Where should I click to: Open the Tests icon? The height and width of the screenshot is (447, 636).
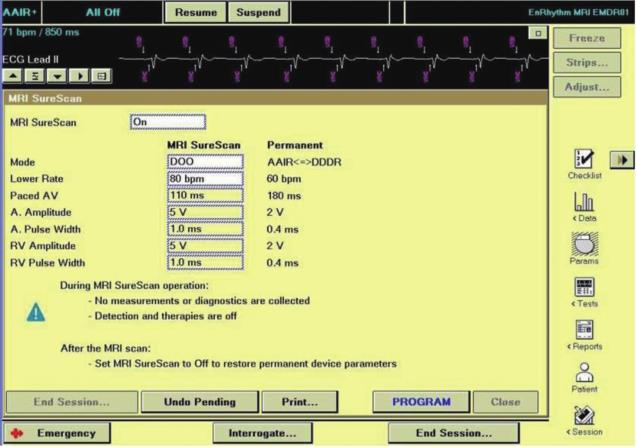(584, 287)
